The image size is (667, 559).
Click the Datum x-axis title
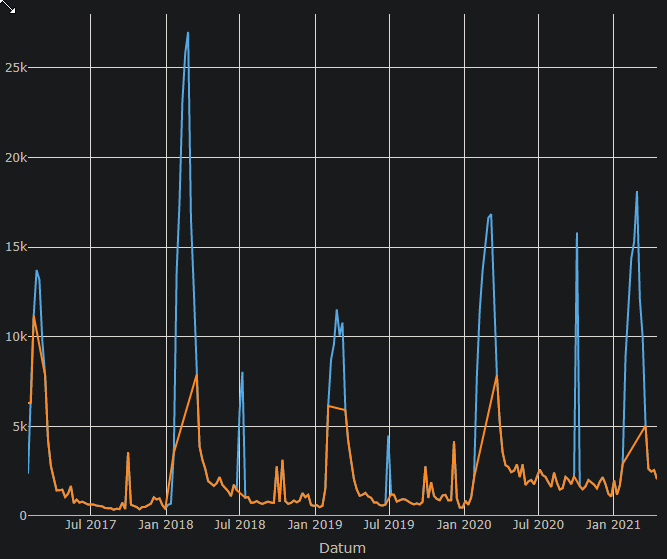(x=342, y=548)
